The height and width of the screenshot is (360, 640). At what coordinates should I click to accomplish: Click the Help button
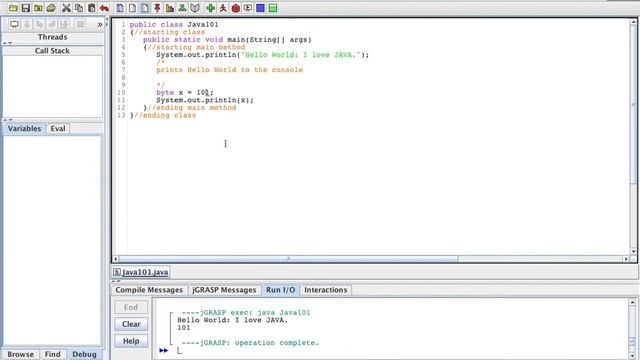point(131,341)
